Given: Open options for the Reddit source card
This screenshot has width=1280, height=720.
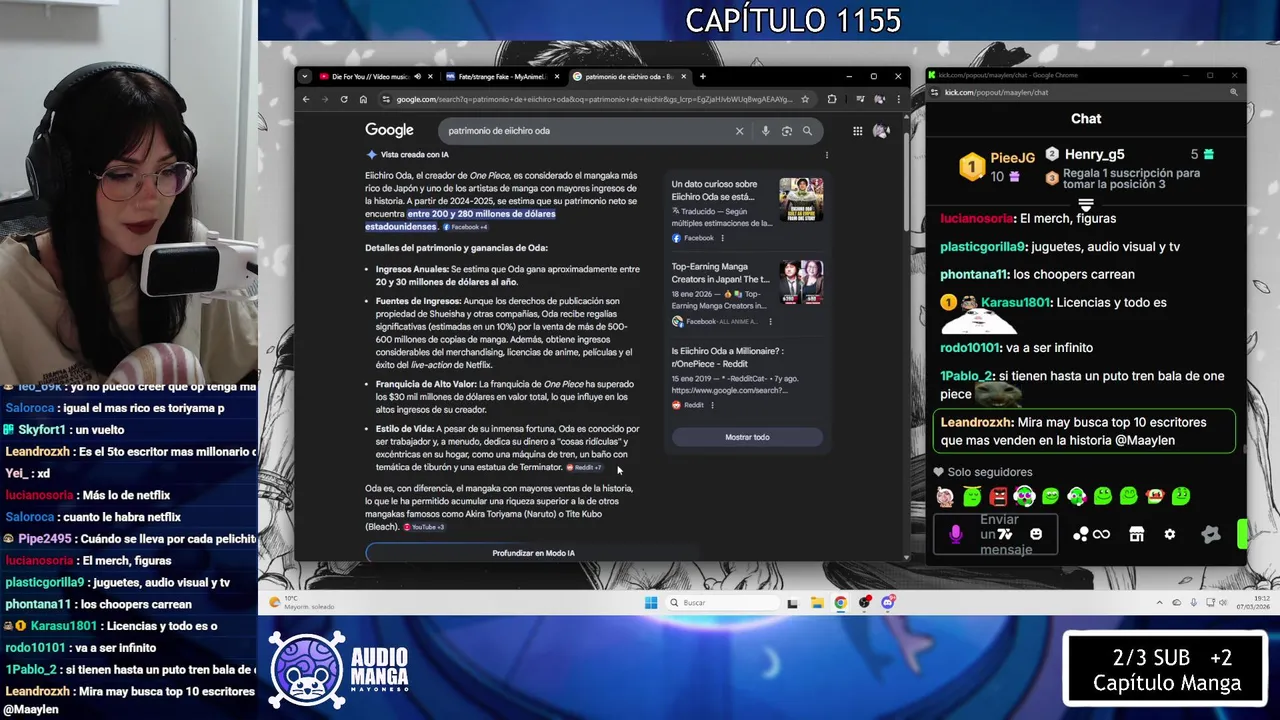Looking at the screenshot, I should pos(713,405).
